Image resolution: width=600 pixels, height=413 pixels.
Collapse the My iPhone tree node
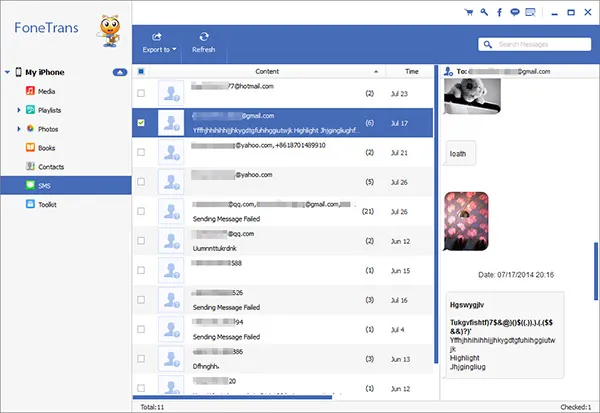pyautogui.click(x=7, y=72)
